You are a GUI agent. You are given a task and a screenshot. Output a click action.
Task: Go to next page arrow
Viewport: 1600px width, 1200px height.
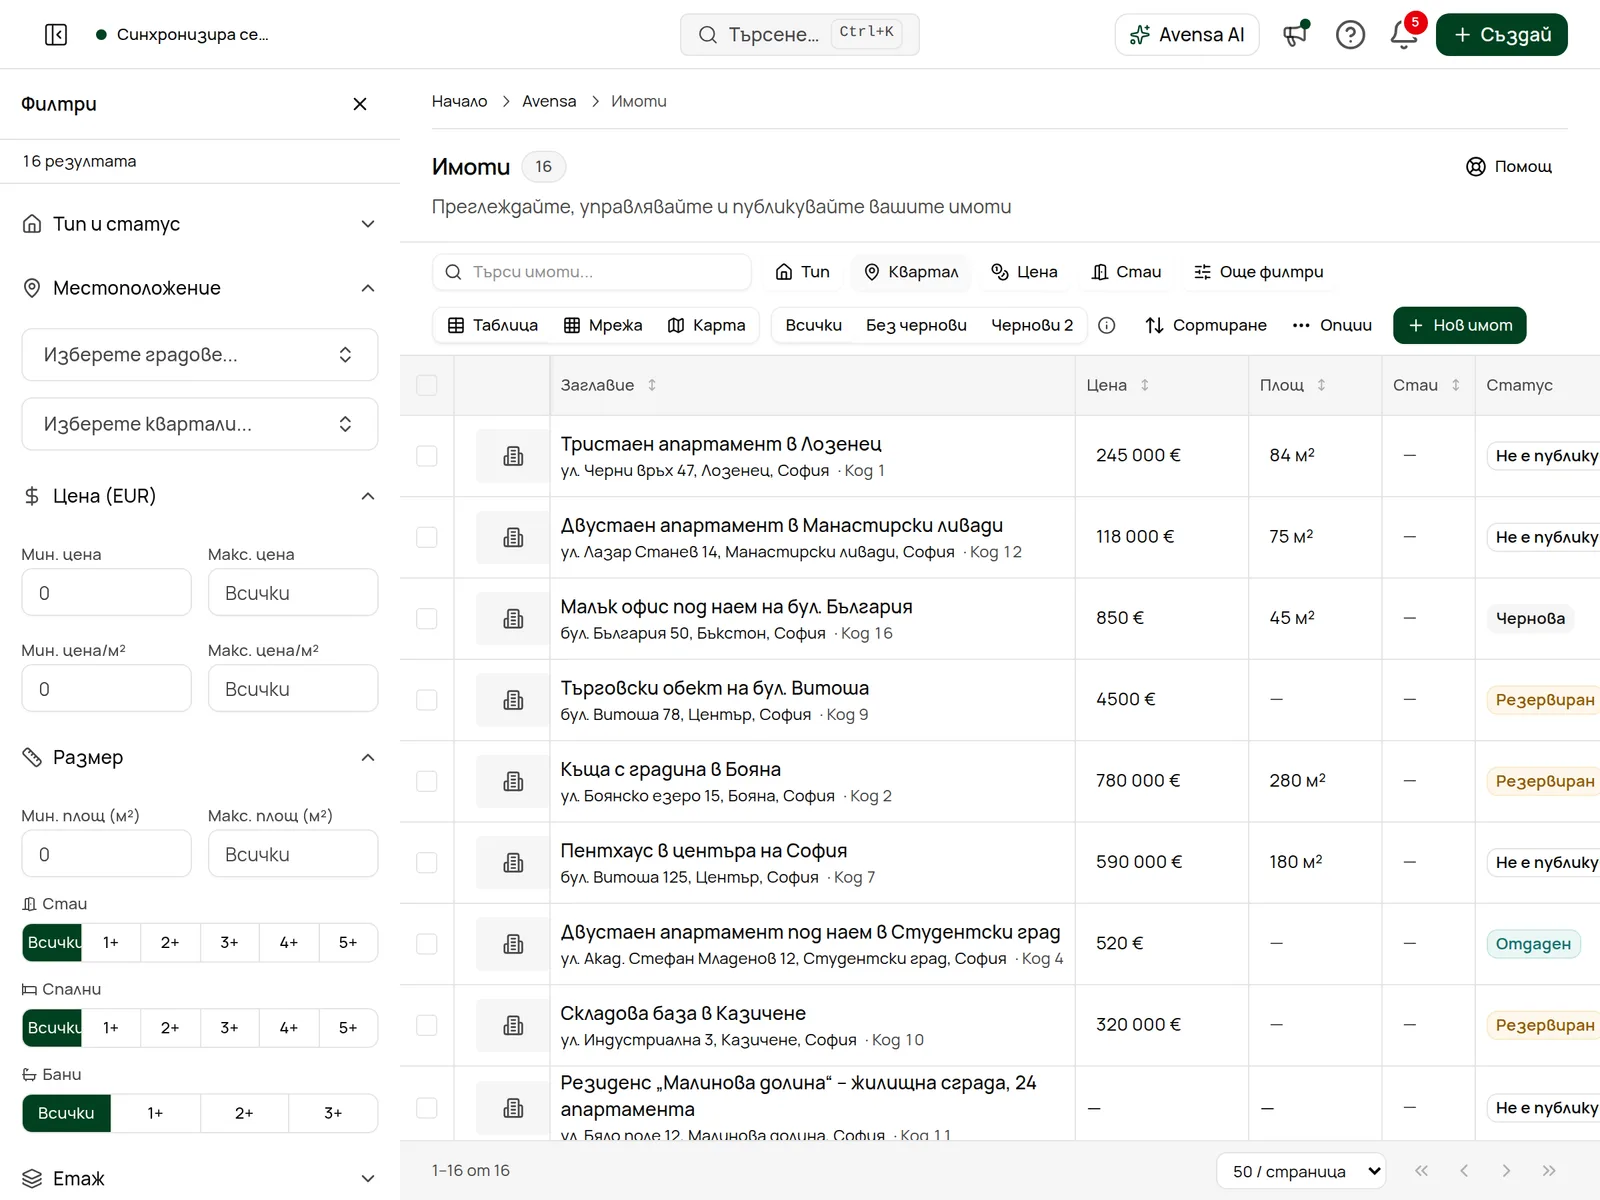pyautogui.click(x=1506, y=1171)
